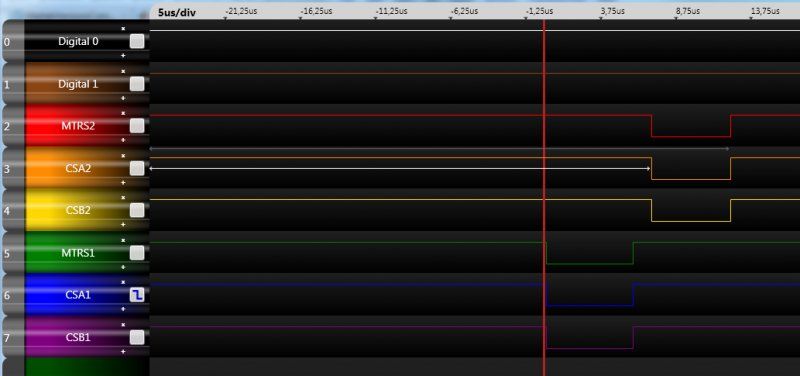Select the CSB2 channel label
This screenshot has height=376, width=800.
(78, 210)
